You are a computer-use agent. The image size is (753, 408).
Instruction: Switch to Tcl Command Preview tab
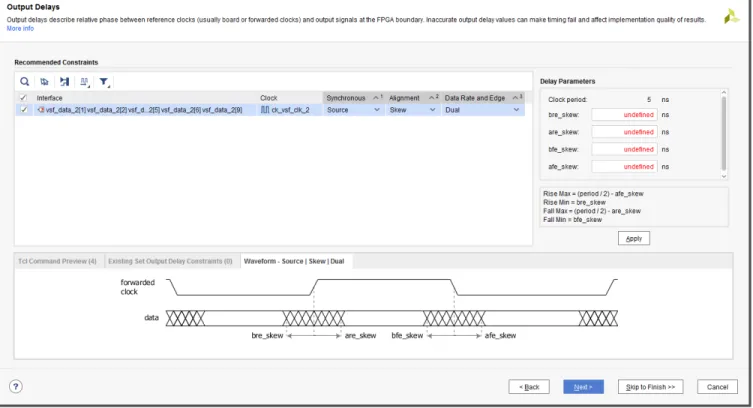(57, 261)
